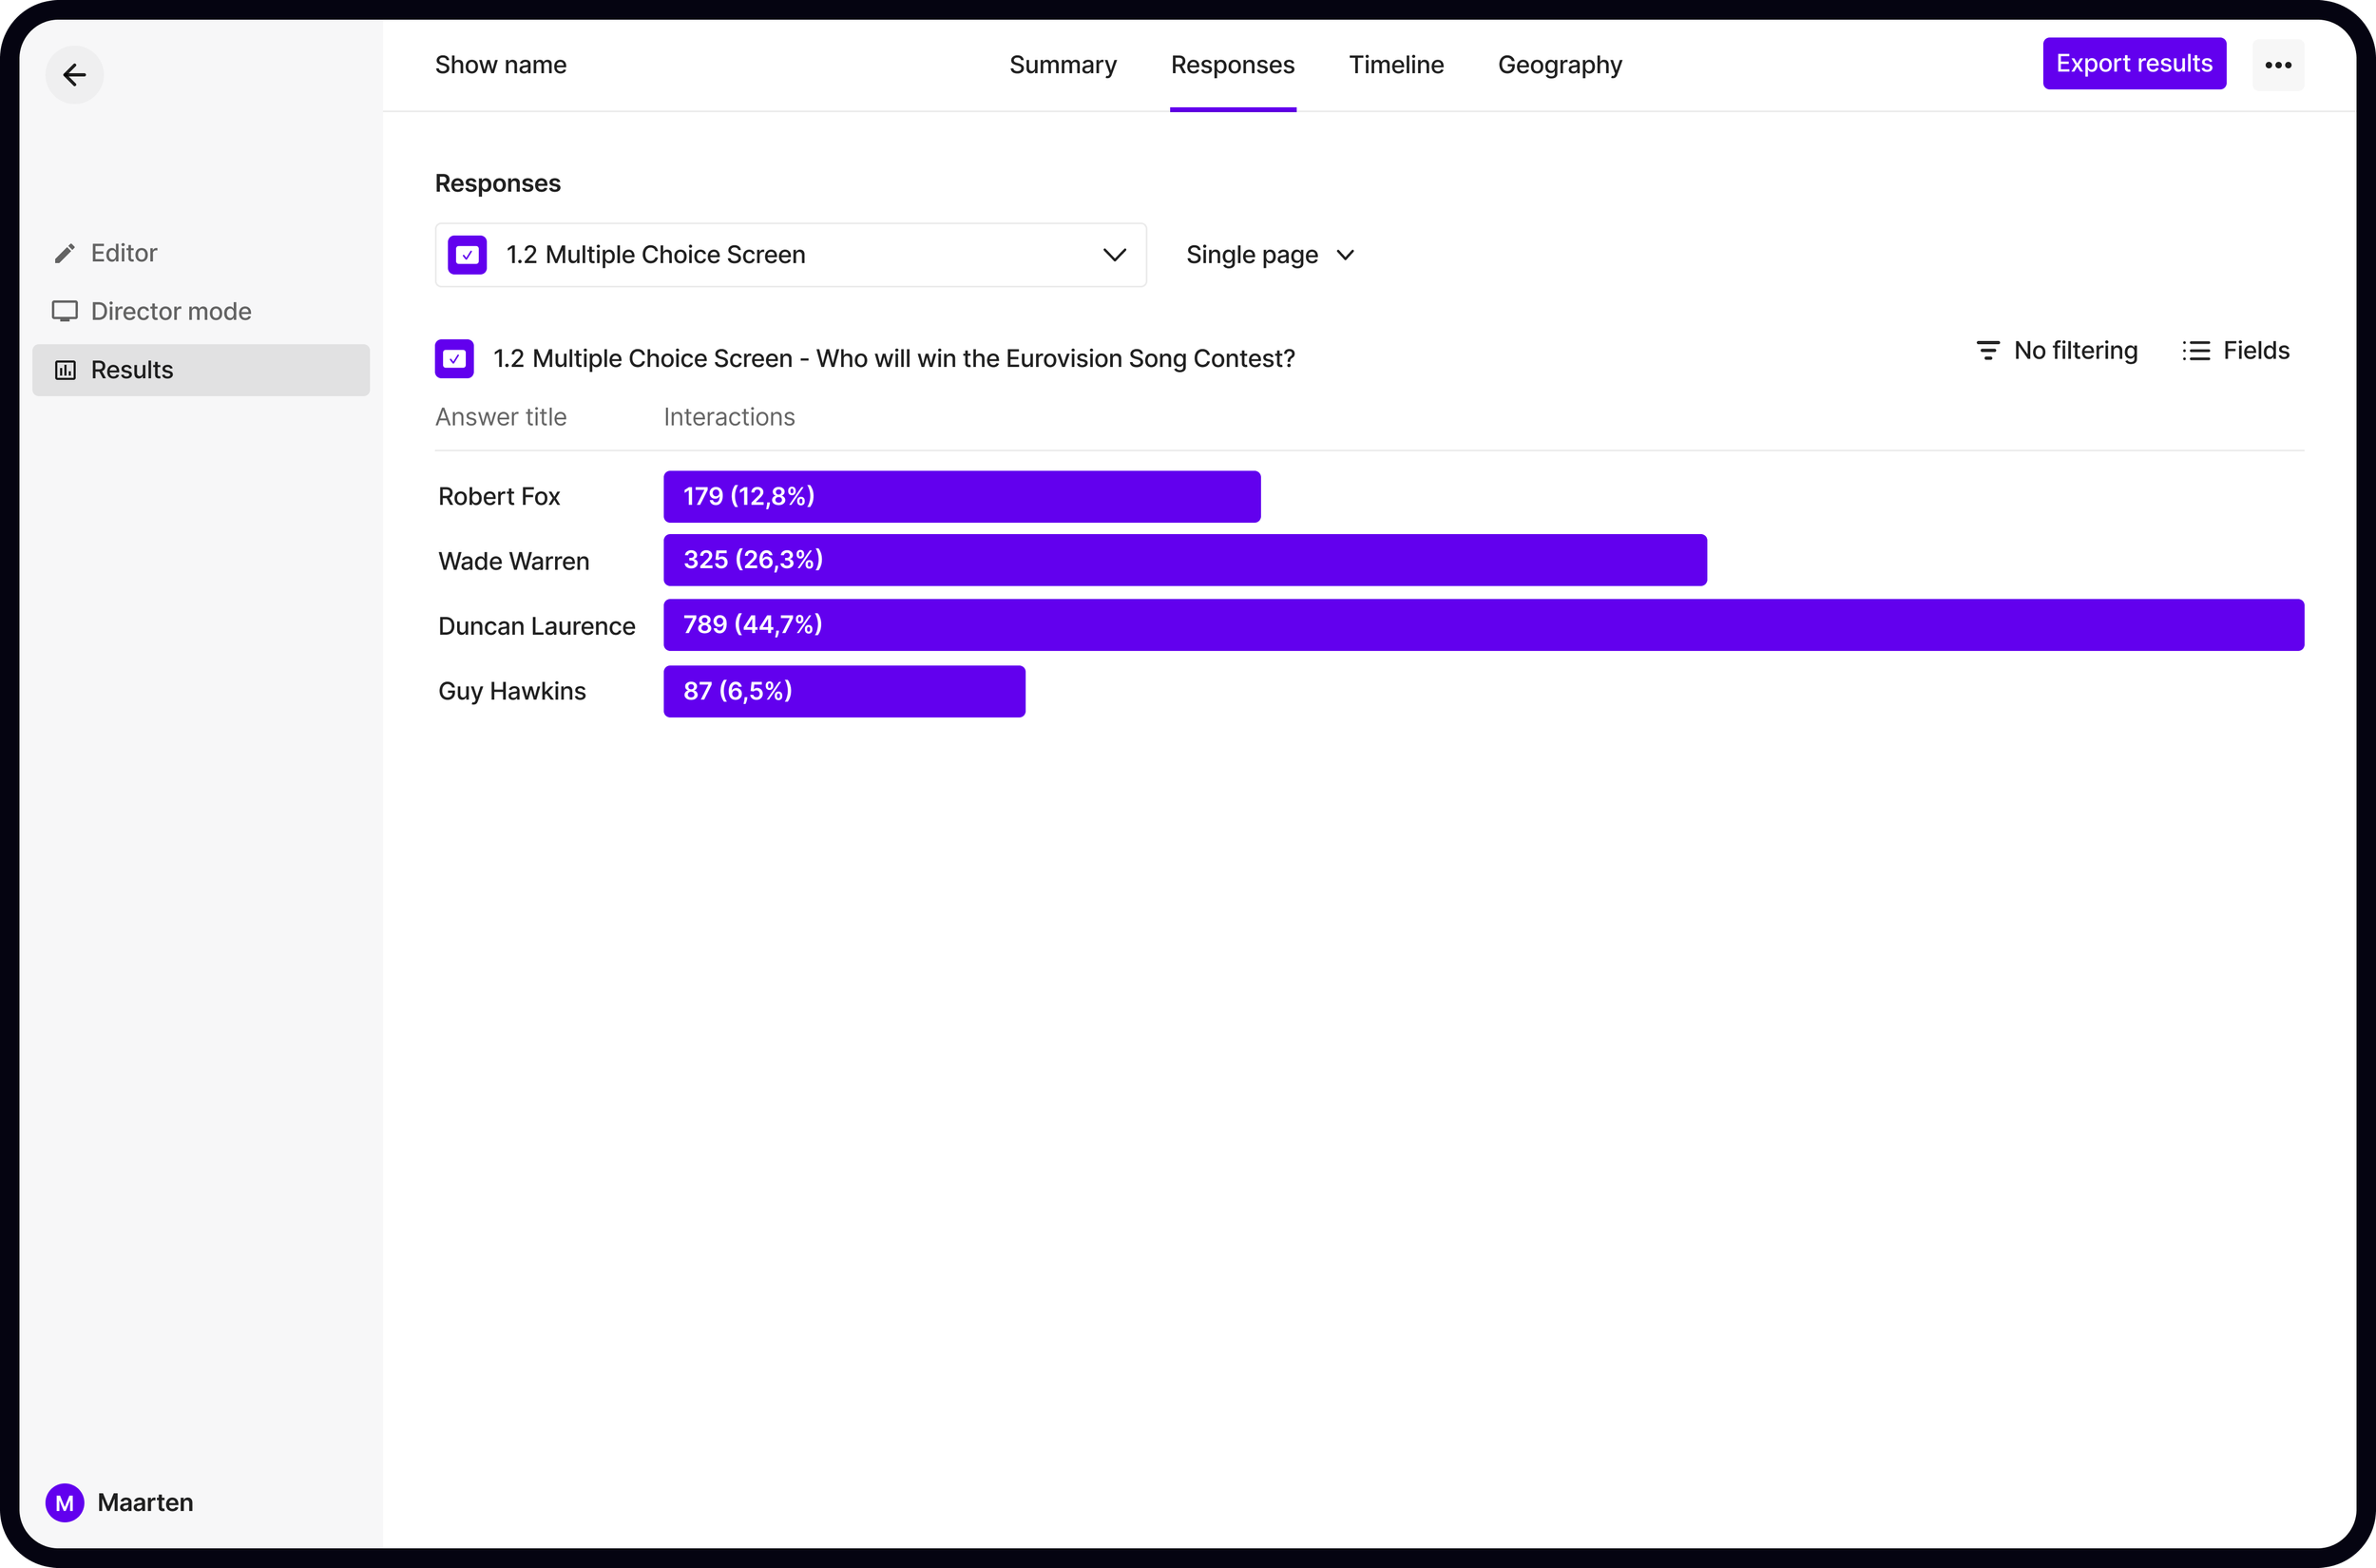This screenshot has width=2376, height=1568.
Task: Click checkbox icon inside screen selector dropdown
Action: point(467,255)
